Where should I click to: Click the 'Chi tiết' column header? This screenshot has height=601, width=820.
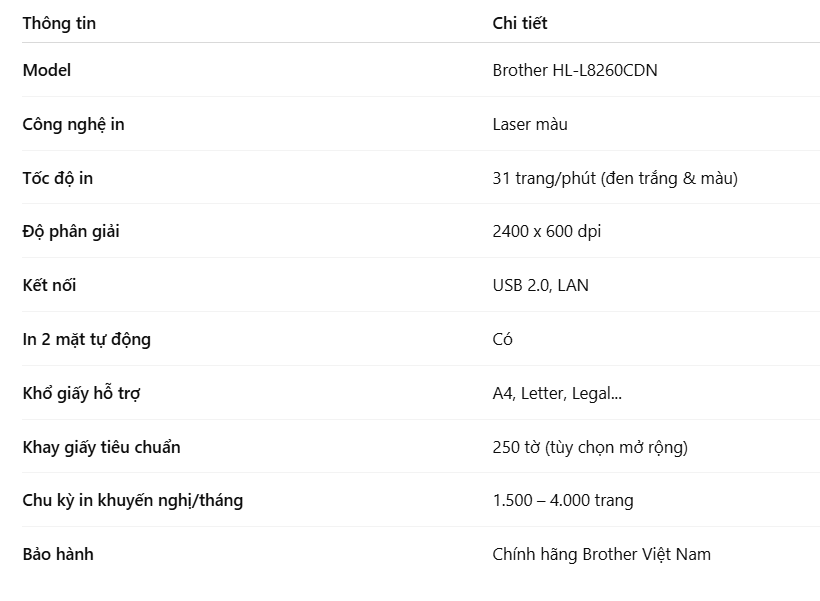(x=519, y=23)
